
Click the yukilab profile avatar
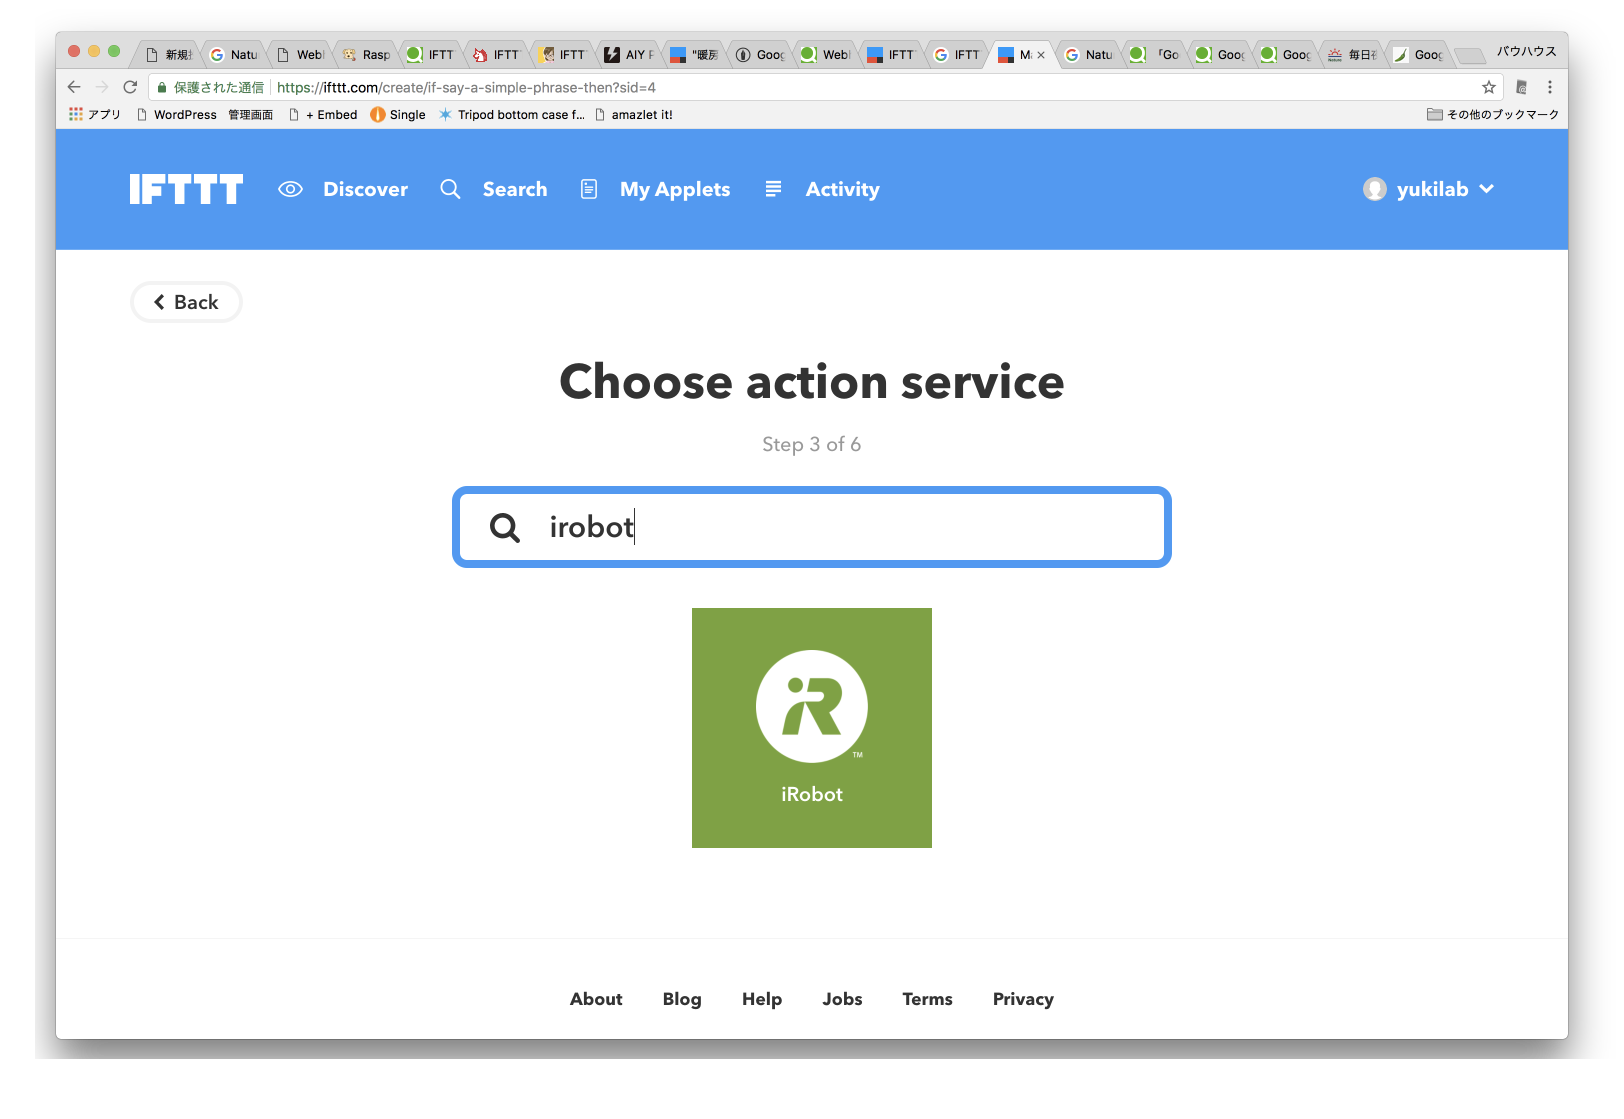(x=1375, y=189)
